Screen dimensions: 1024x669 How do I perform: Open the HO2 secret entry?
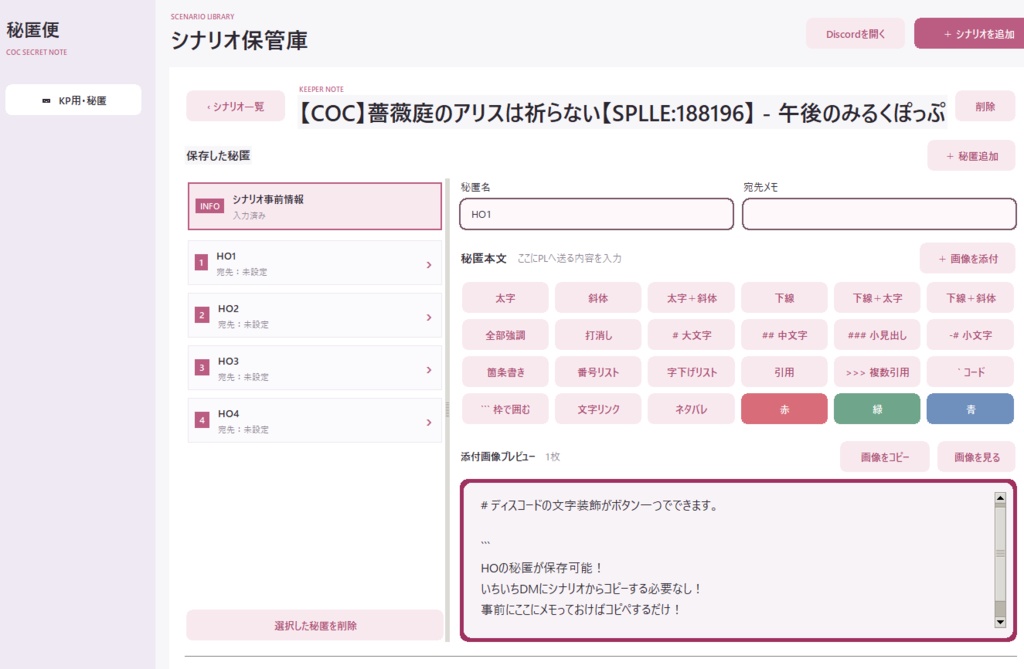[315, 316]
